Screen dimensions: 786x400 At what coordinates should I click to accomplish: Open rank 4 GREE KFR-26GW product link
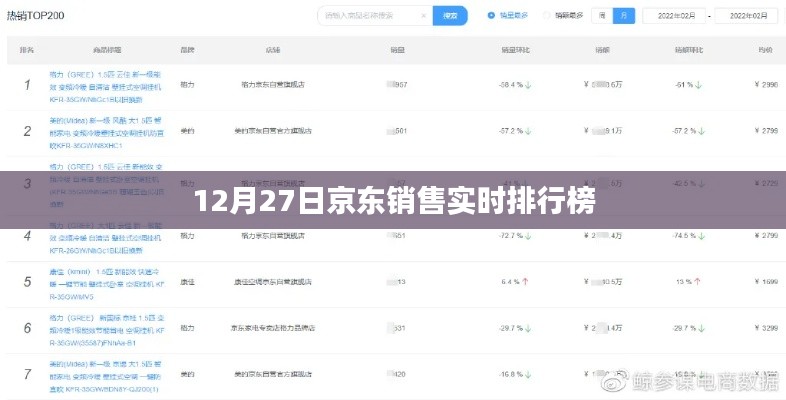(x=106, y=238)
